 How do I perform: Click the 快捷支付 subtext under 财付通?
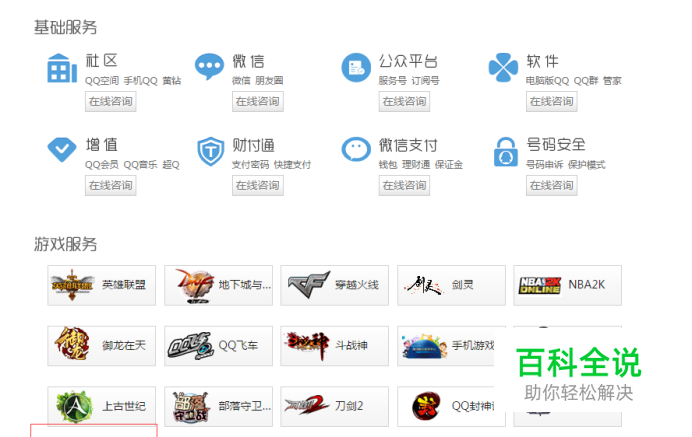point(292,165)
